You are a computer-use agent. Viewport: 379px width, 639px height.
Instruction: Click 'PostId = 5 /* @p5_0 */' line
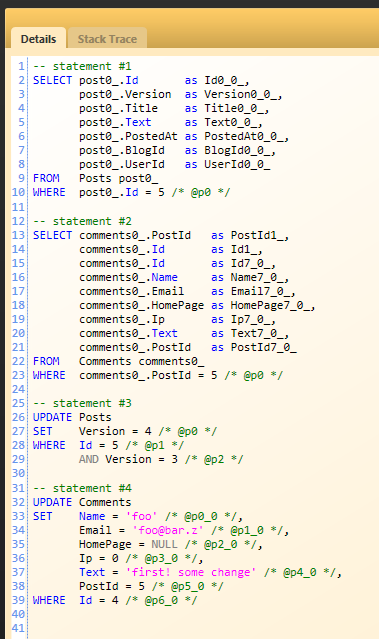(x=151, y=586)
